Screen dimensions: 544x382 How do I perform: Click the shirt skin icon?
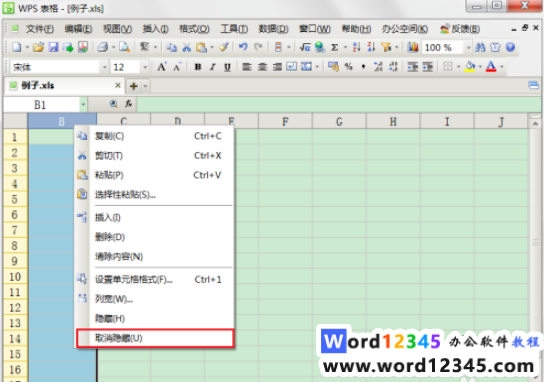pyautogui.click(x=495, y=47)
